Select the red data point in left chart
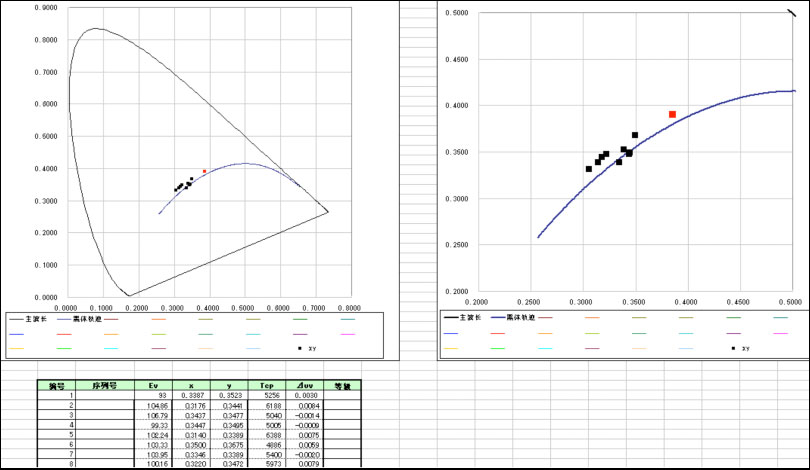This screenshot has height=470, width=810. pos(205,171)
